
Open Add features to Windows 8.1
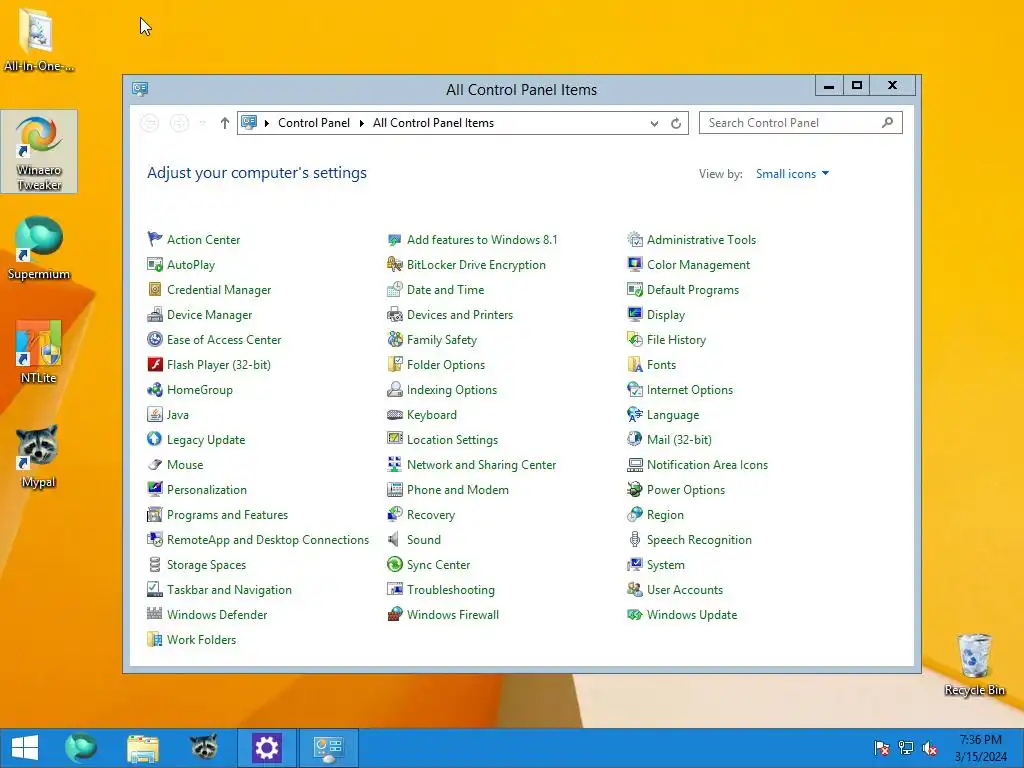(x=482, y=240)
